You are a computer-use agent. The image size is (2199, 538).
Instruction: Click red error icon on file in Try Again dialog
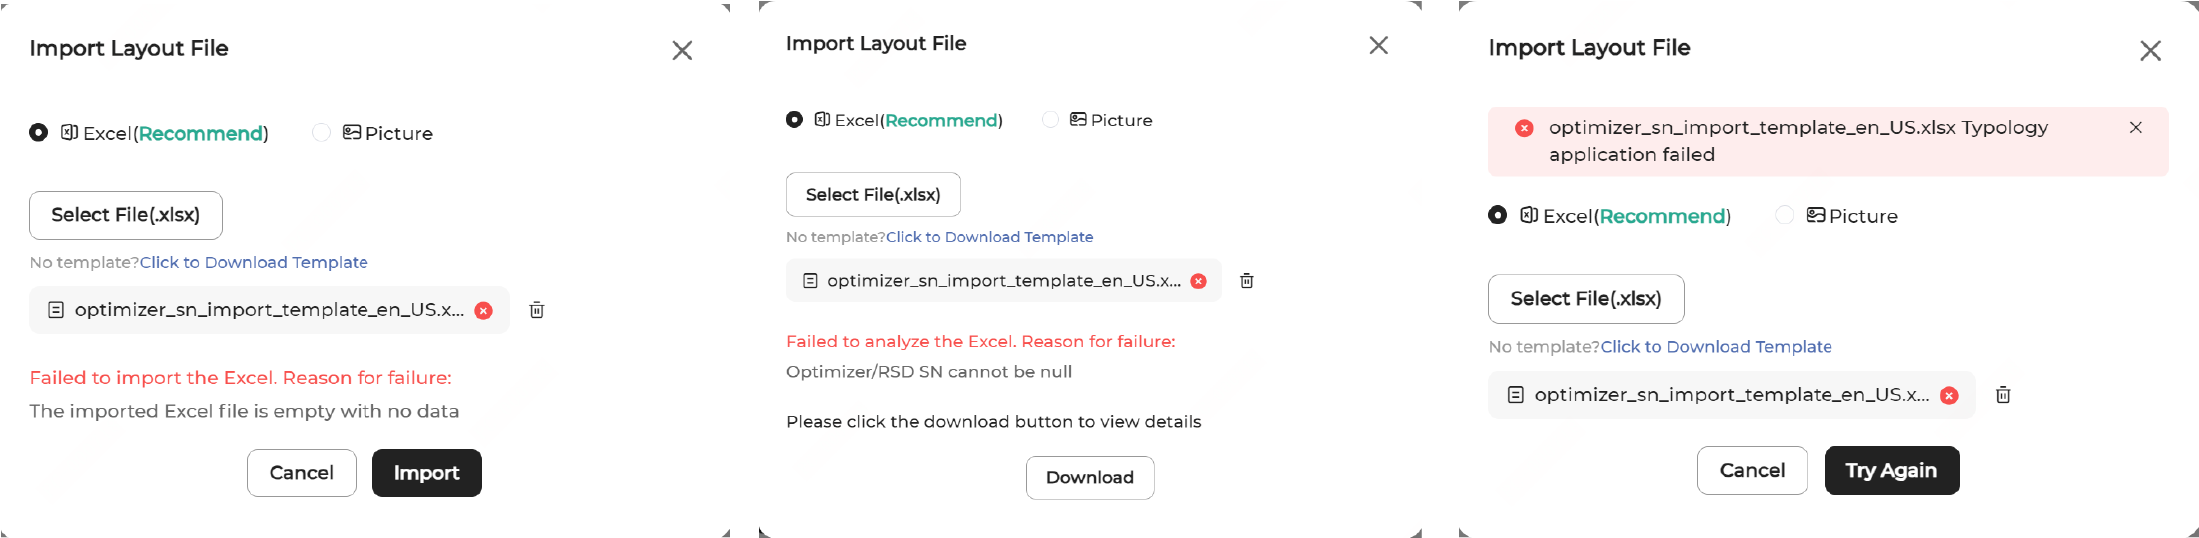tap(1949, 395)
